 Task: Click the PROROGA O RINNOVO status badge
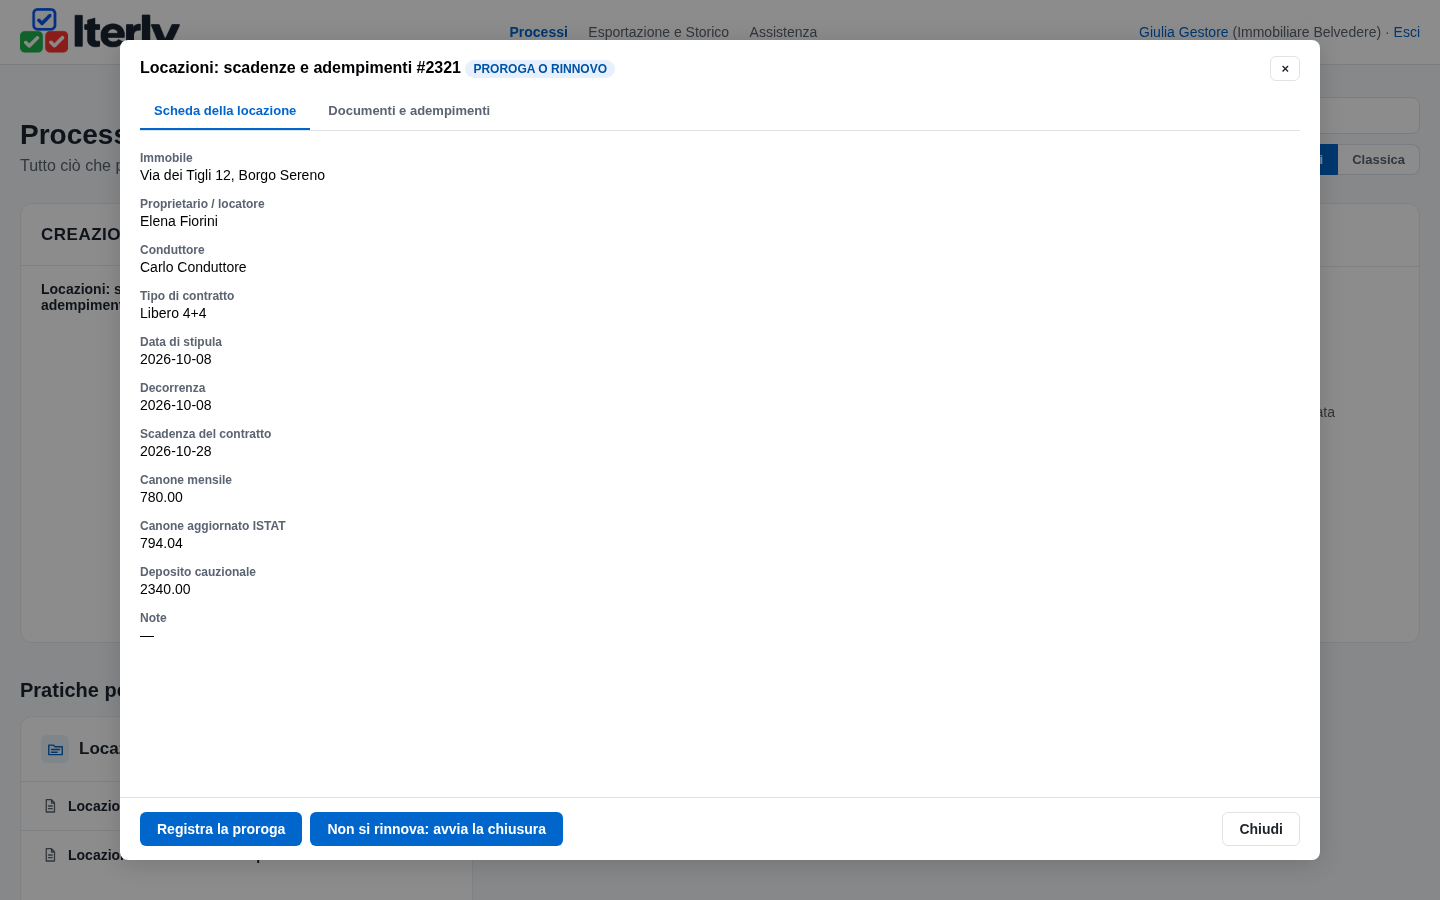point(540,69)
